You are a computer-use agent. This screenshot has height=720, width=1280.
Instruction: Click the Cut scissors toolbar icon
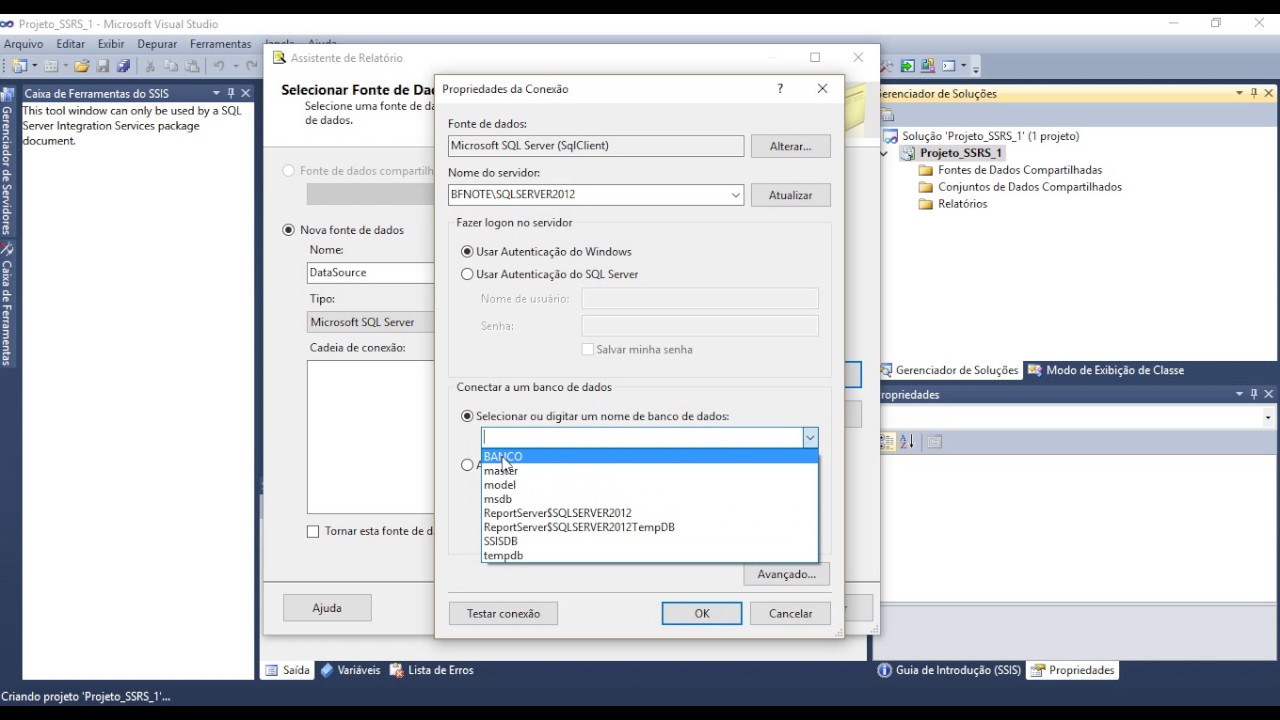(150, 66)
